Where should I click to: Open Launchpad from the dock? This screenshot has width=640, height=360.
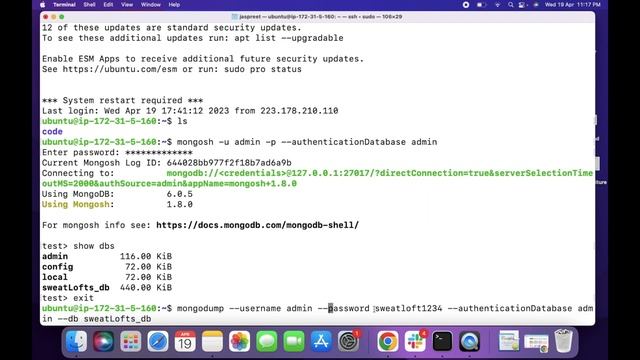(131, 341)
